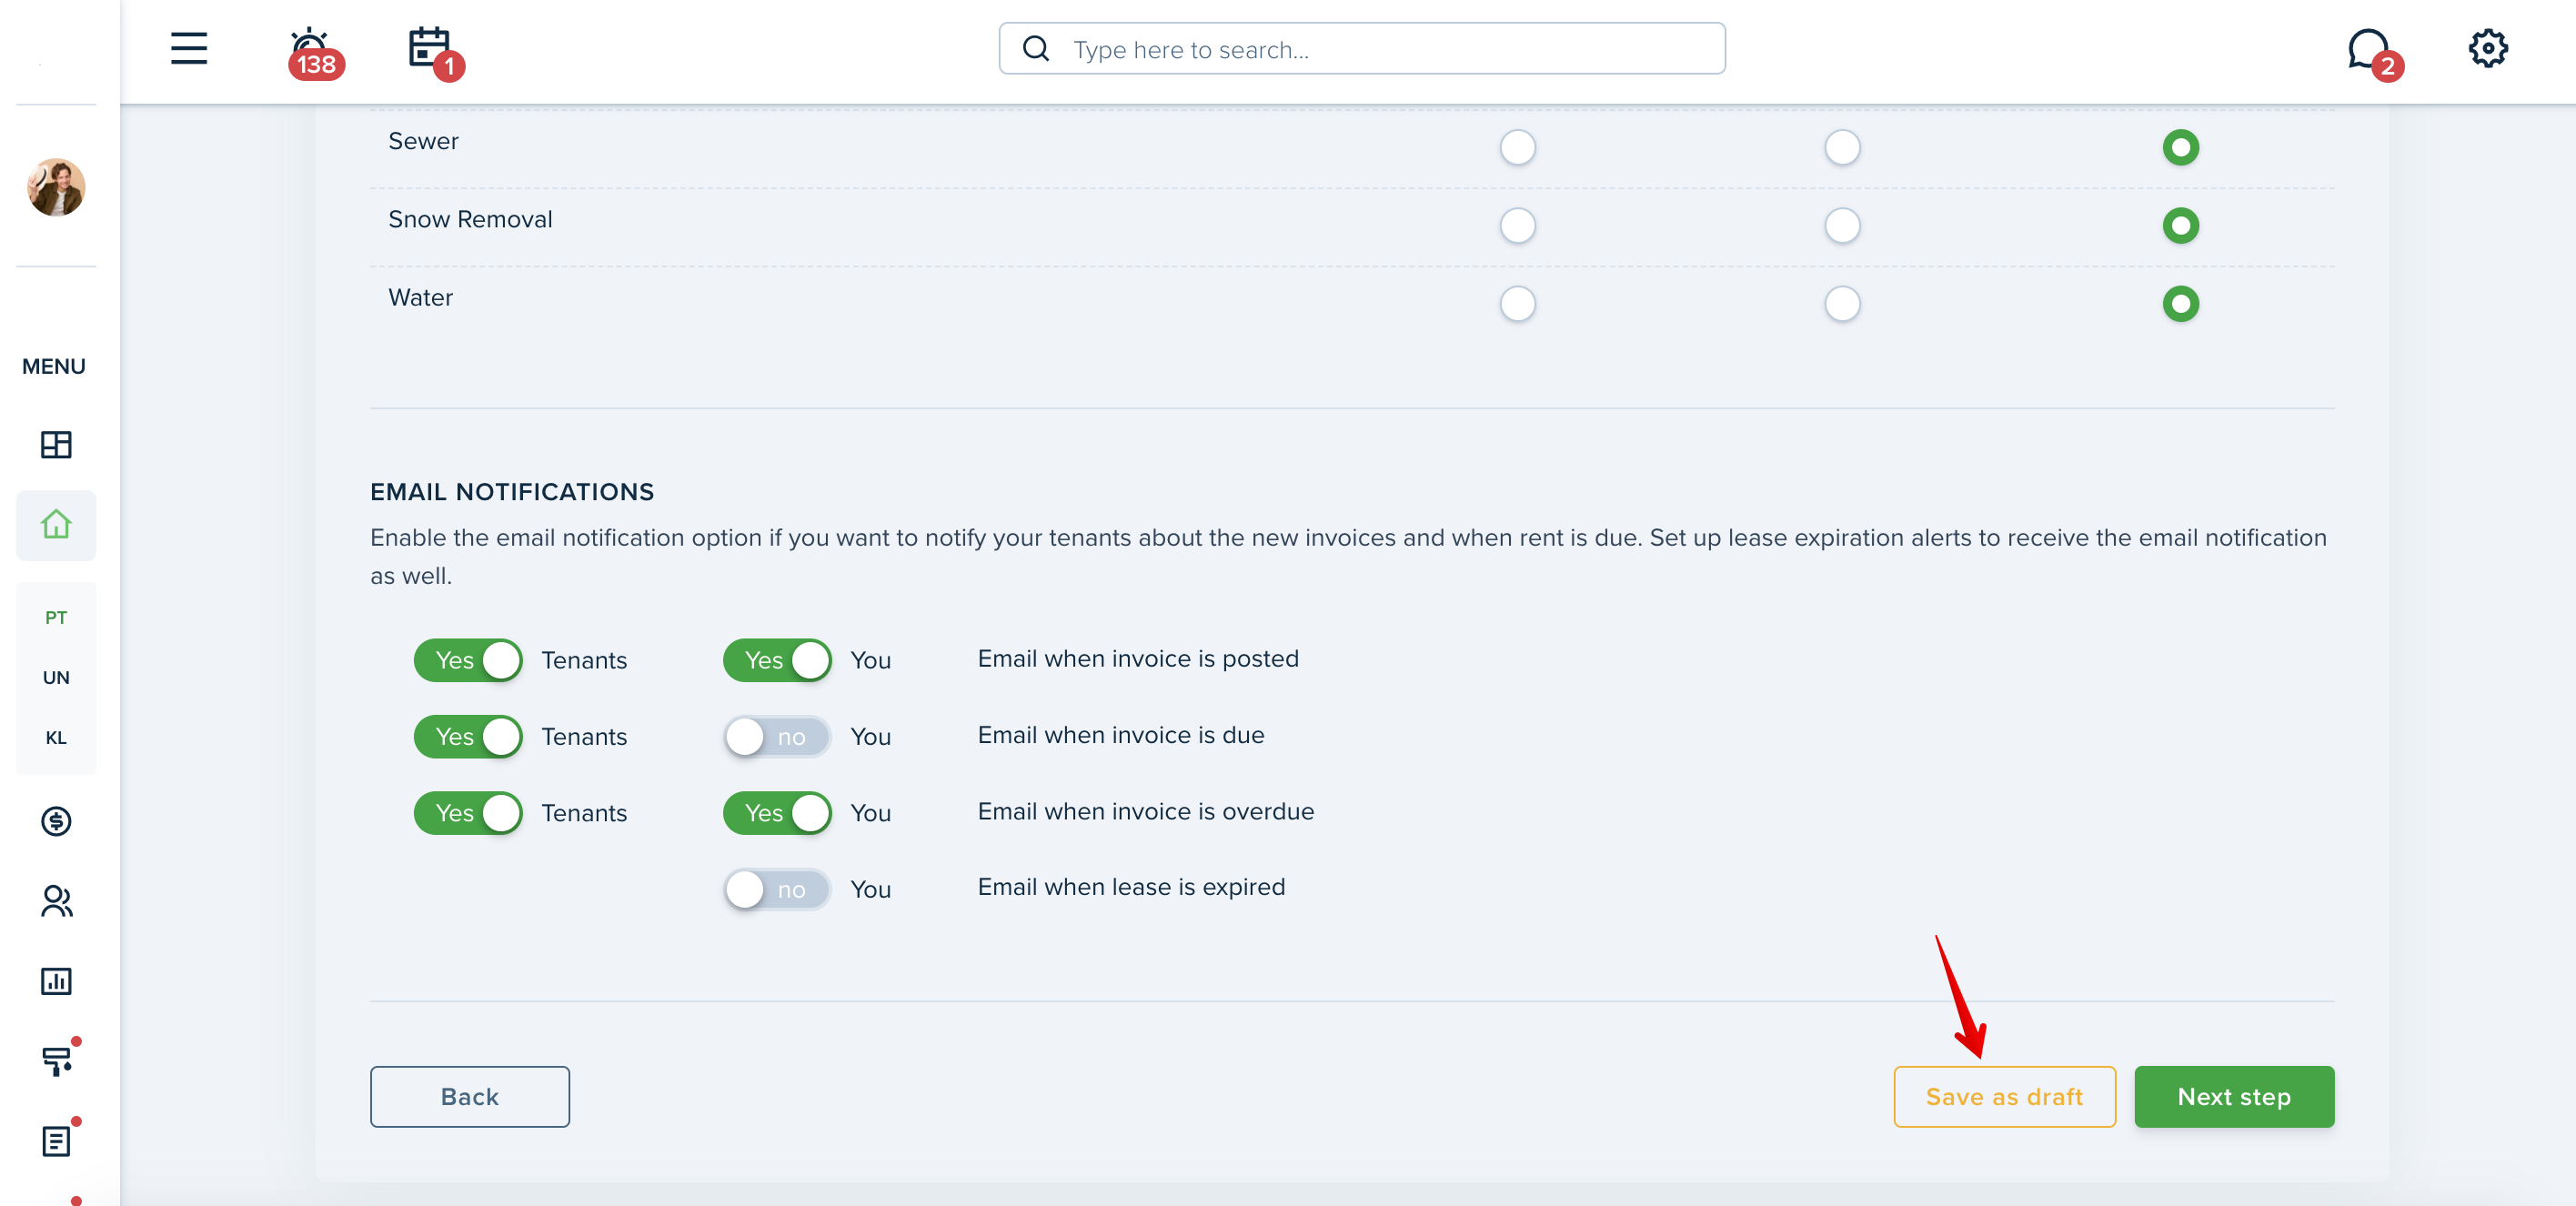Select second radio option for Sewer
The width and height of the screenshot is (2576, 1206).
pos(1842,147)
